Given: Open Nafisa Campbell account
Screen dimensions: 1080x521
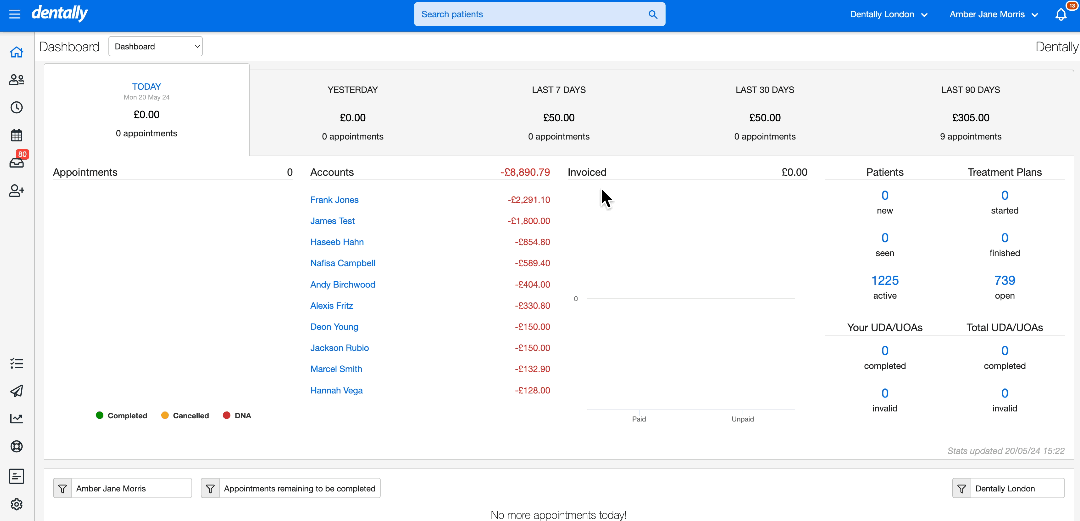Looking at the screenshot, I should (342, 263).
